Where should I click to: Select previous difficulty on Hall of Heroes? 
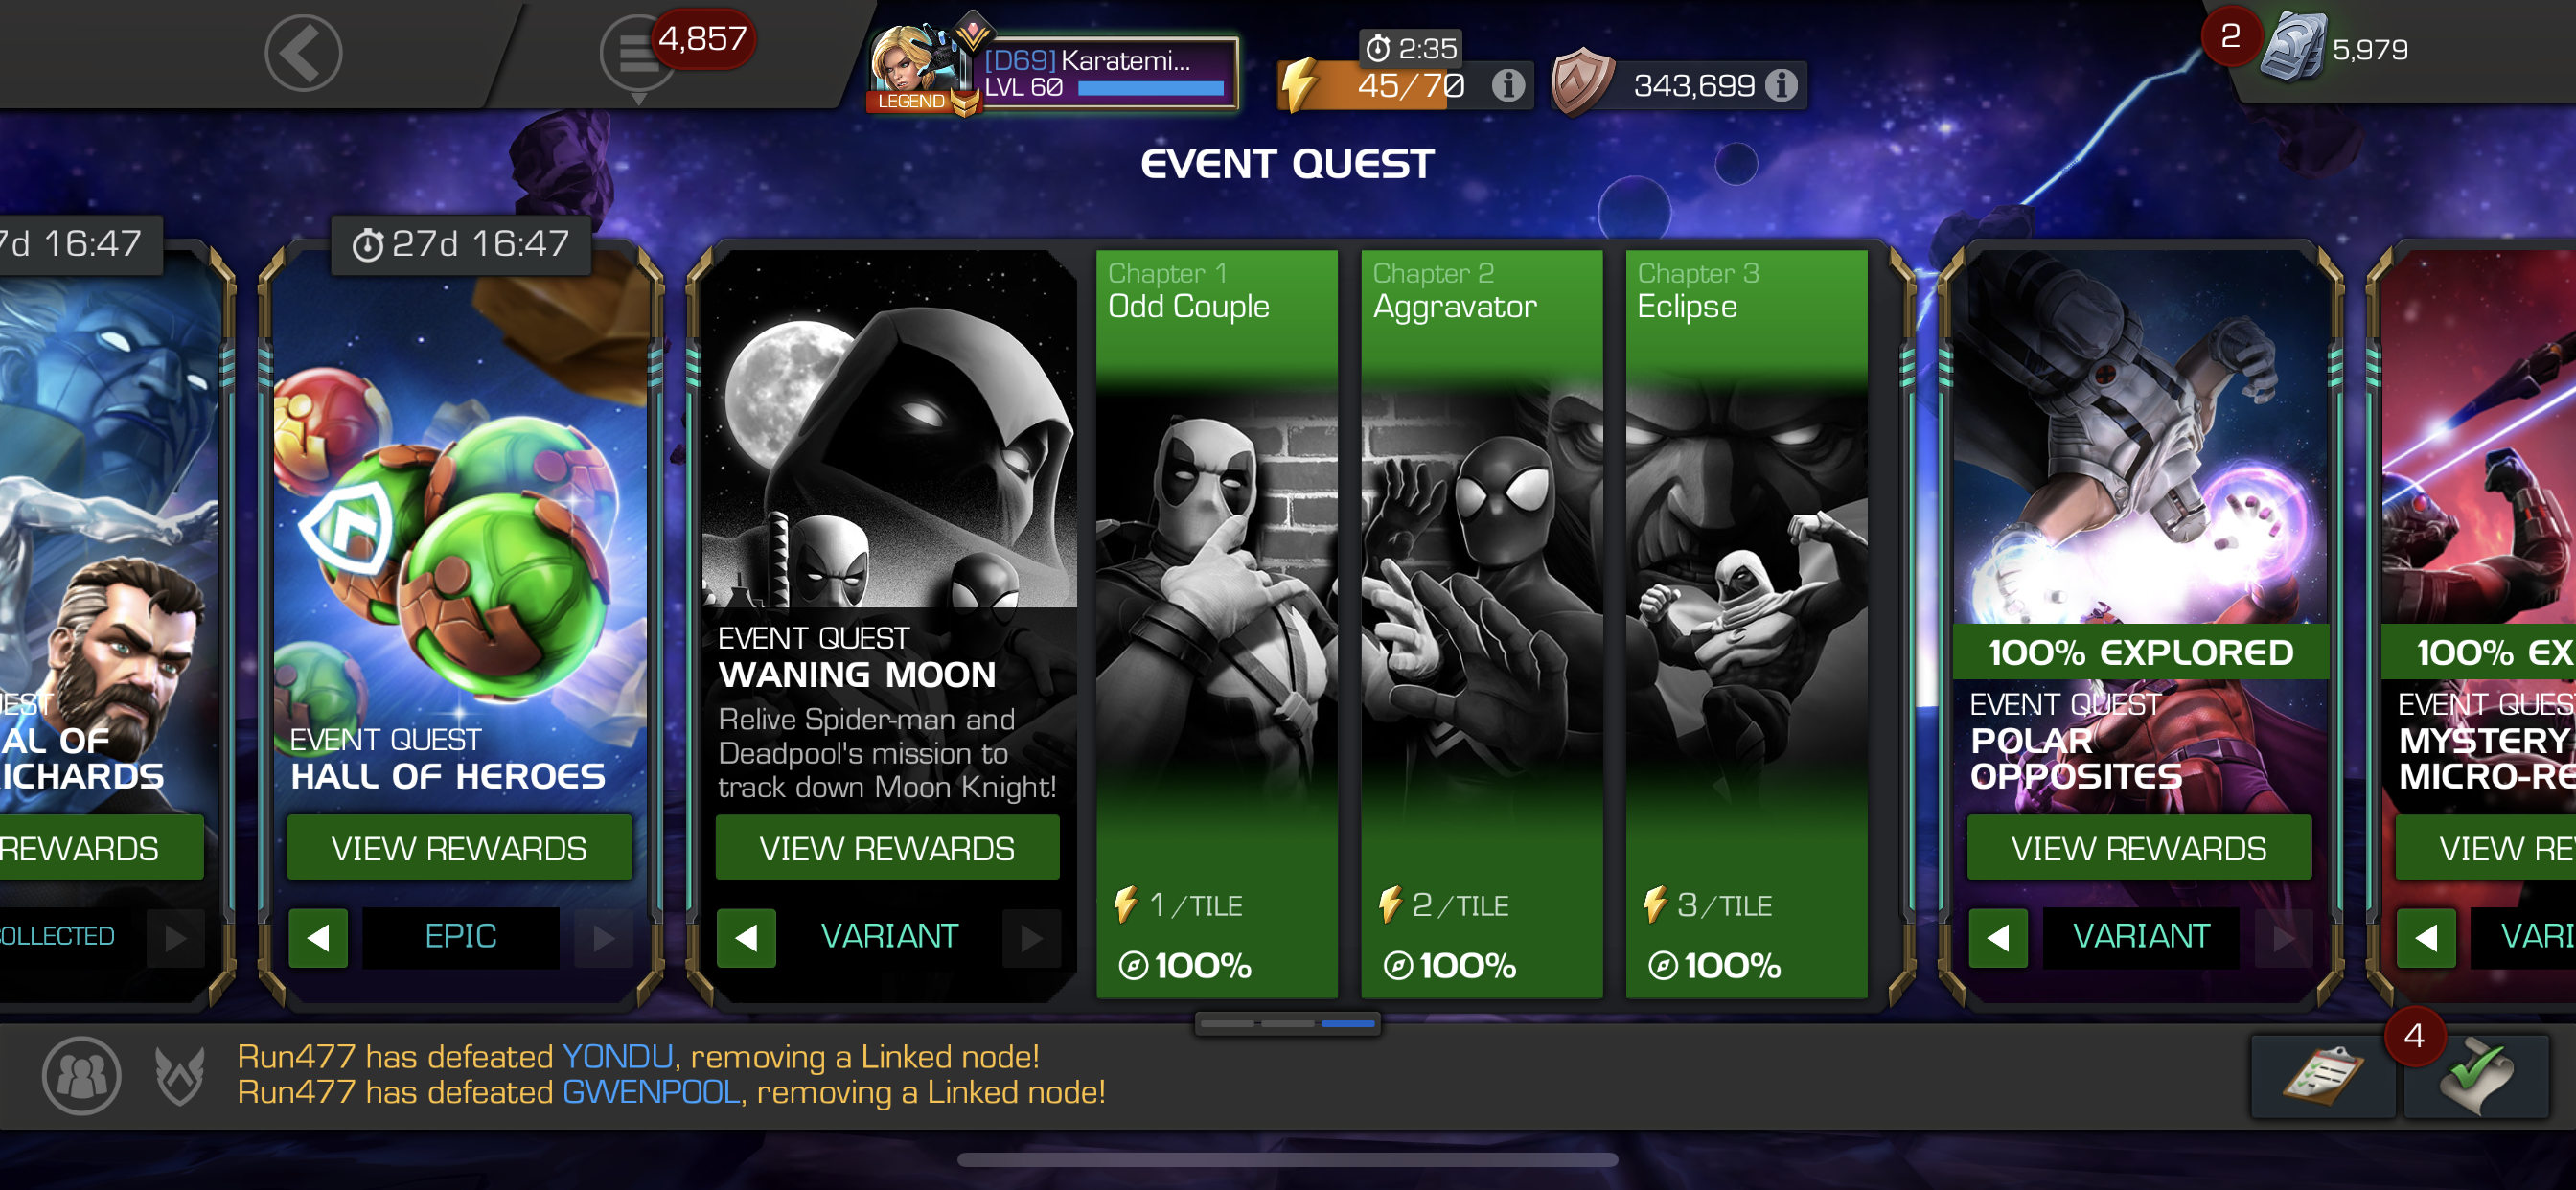click(318, 937)
